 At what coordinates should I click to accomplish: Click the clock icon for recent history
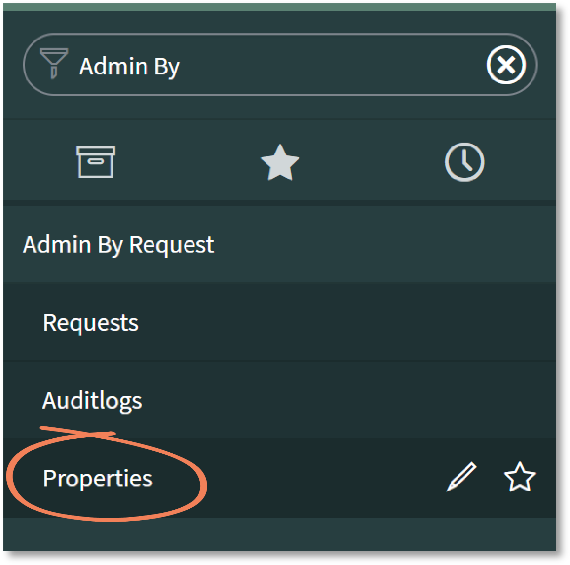pos(465,162)
